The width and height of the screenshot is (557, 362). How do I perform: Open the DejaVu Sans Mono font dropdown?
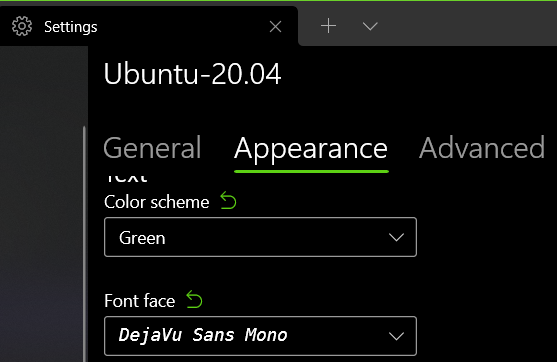(x=260, y=336)
